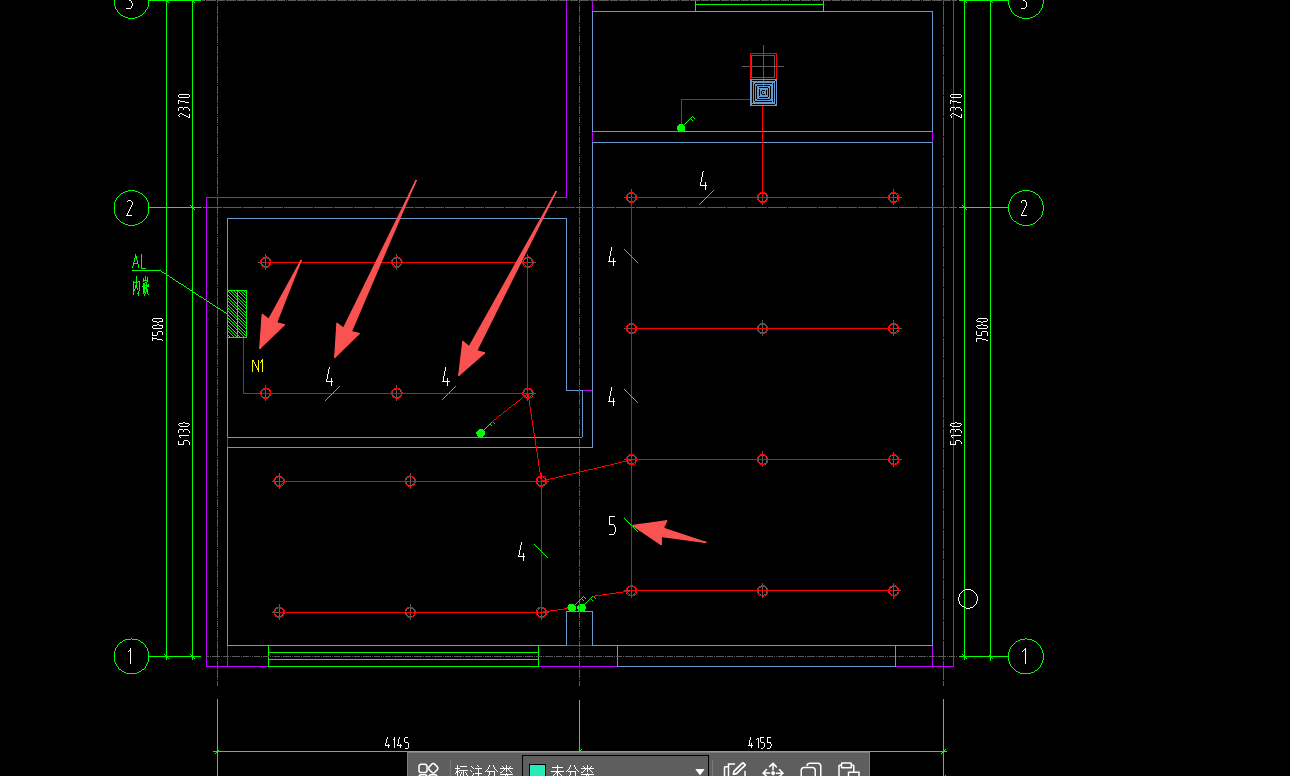
Task: Select the concentric-square ceiling fixture symbol
Action: point(763,93)
